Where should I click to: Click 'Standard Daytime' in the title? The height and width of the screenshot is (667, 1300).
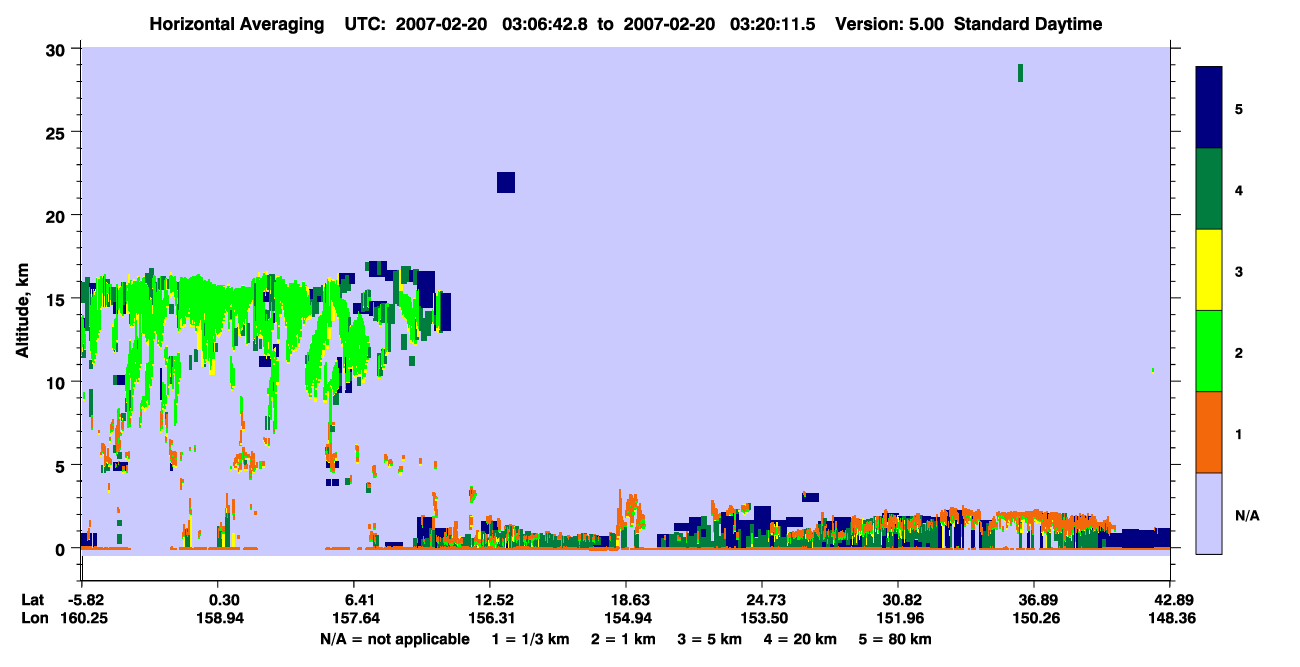click(1028, 24)
